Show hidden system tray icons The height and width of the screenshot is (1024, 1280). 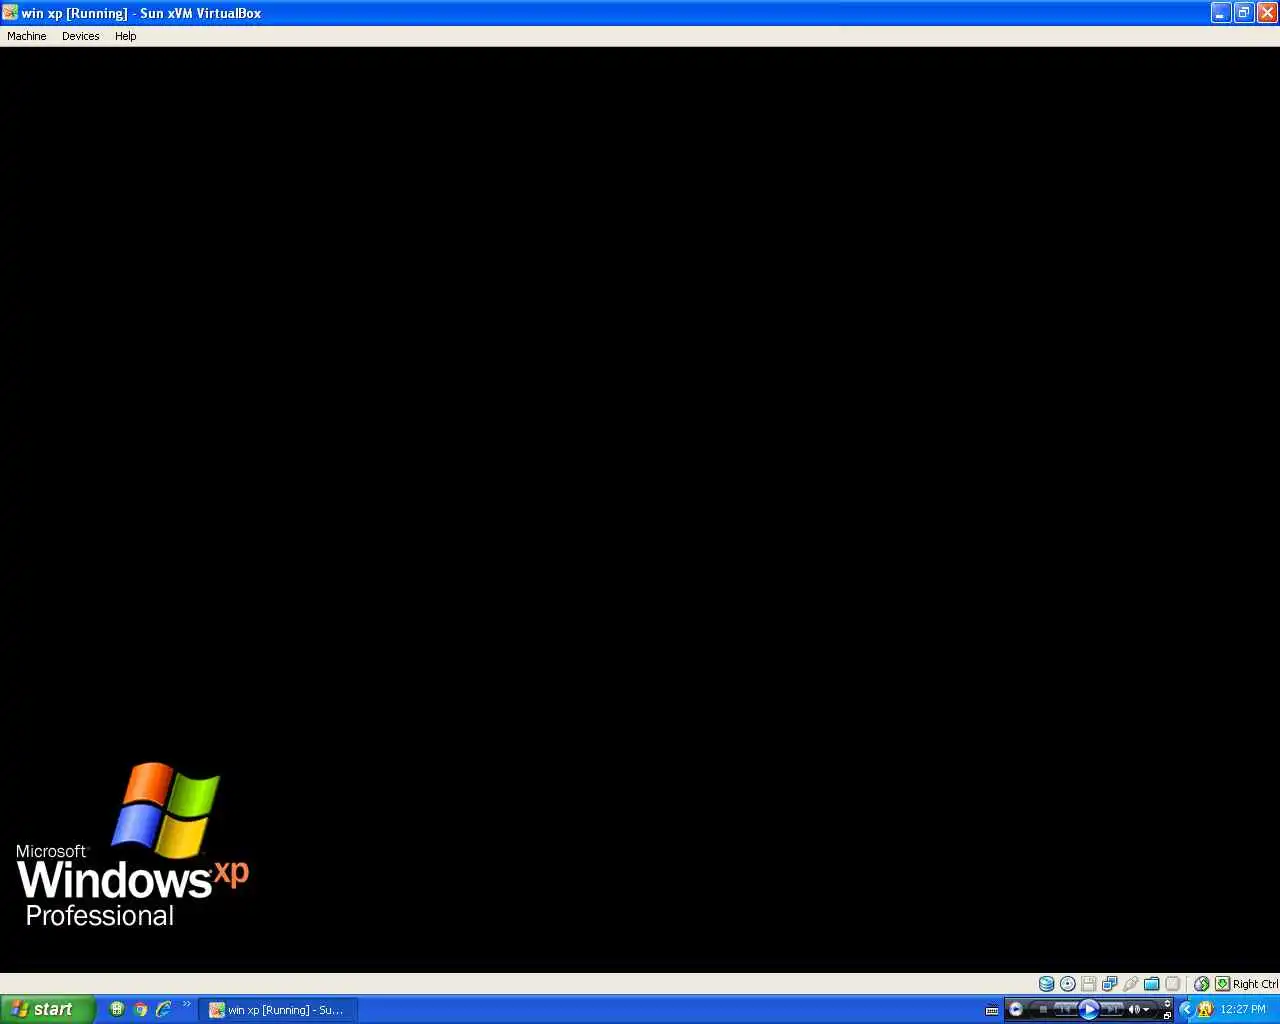tap(1187, 1009)
